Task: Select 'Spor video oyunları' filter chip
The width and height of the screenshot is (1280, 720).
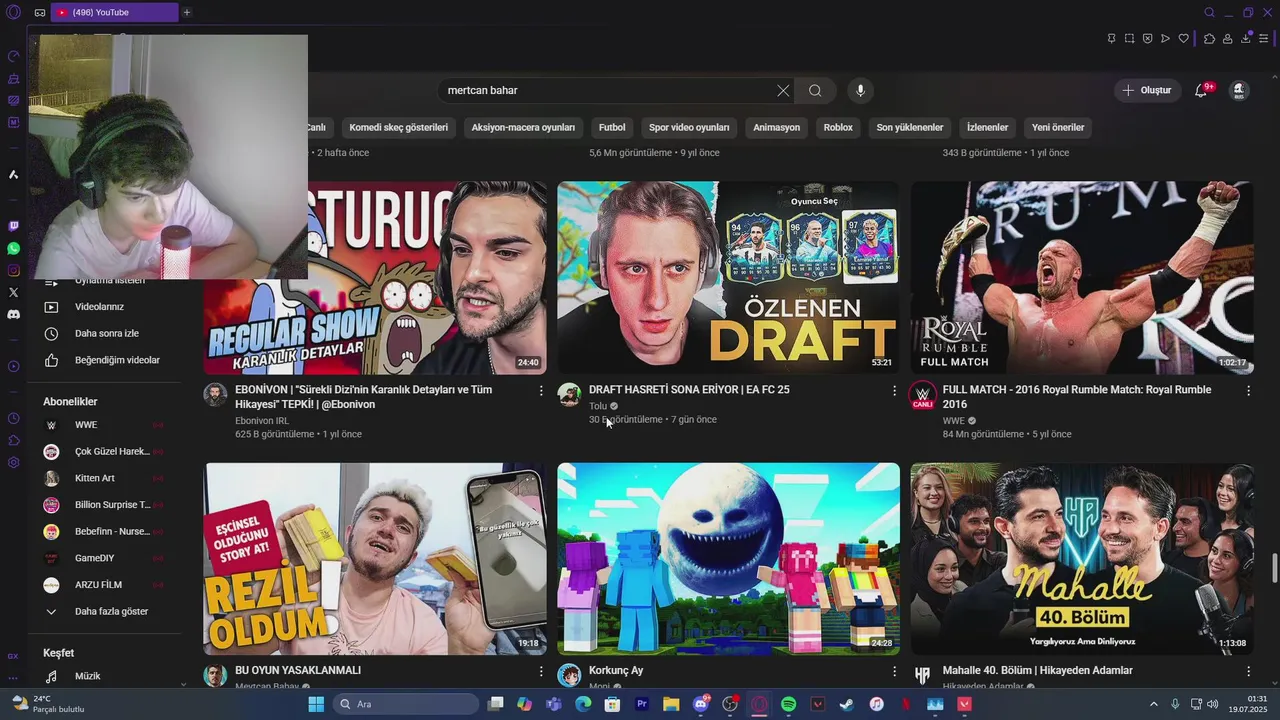Action: 689,127
